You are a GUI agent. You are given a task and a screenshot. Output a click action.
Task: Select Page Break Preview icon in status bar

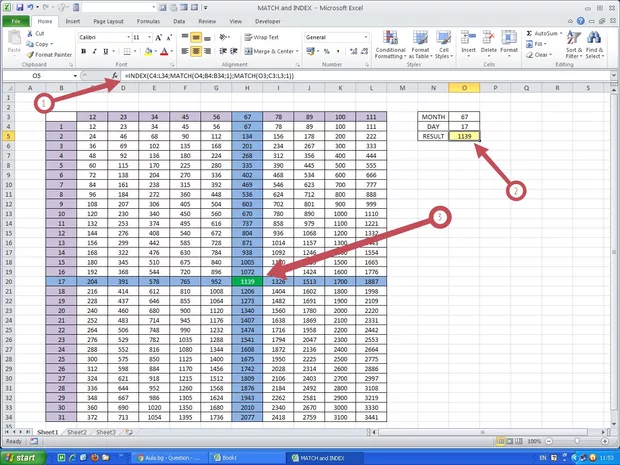518,441
